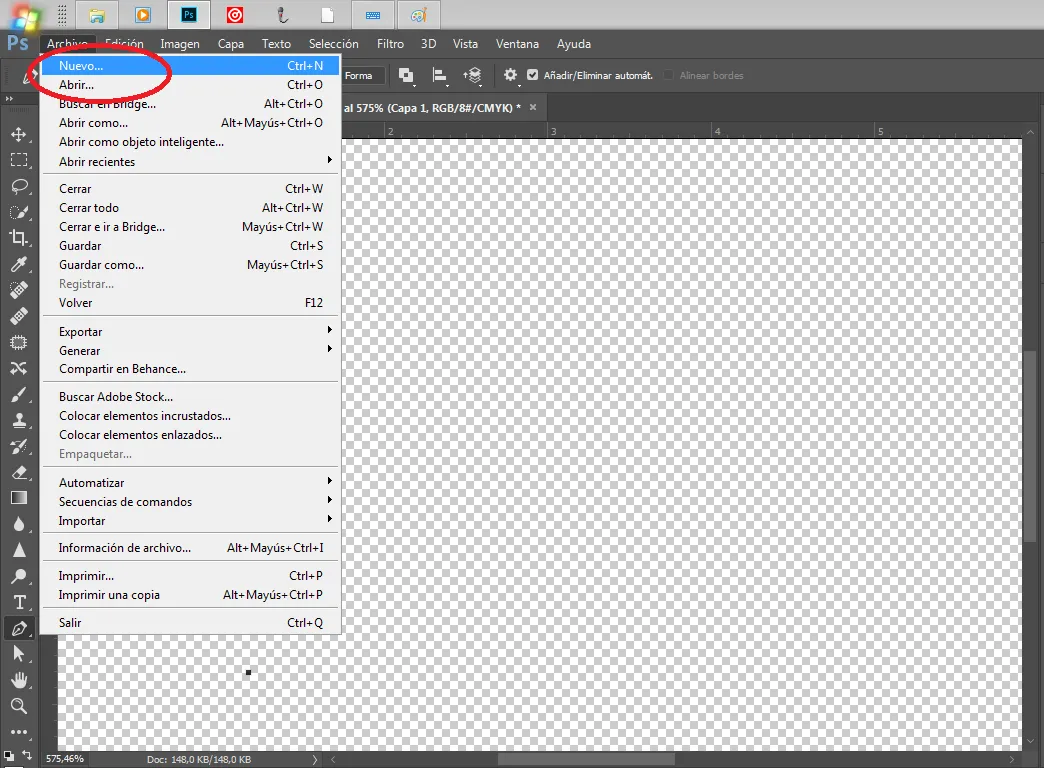
Task: Open the media player taskbar icon
Action: [x=143, y=15]
